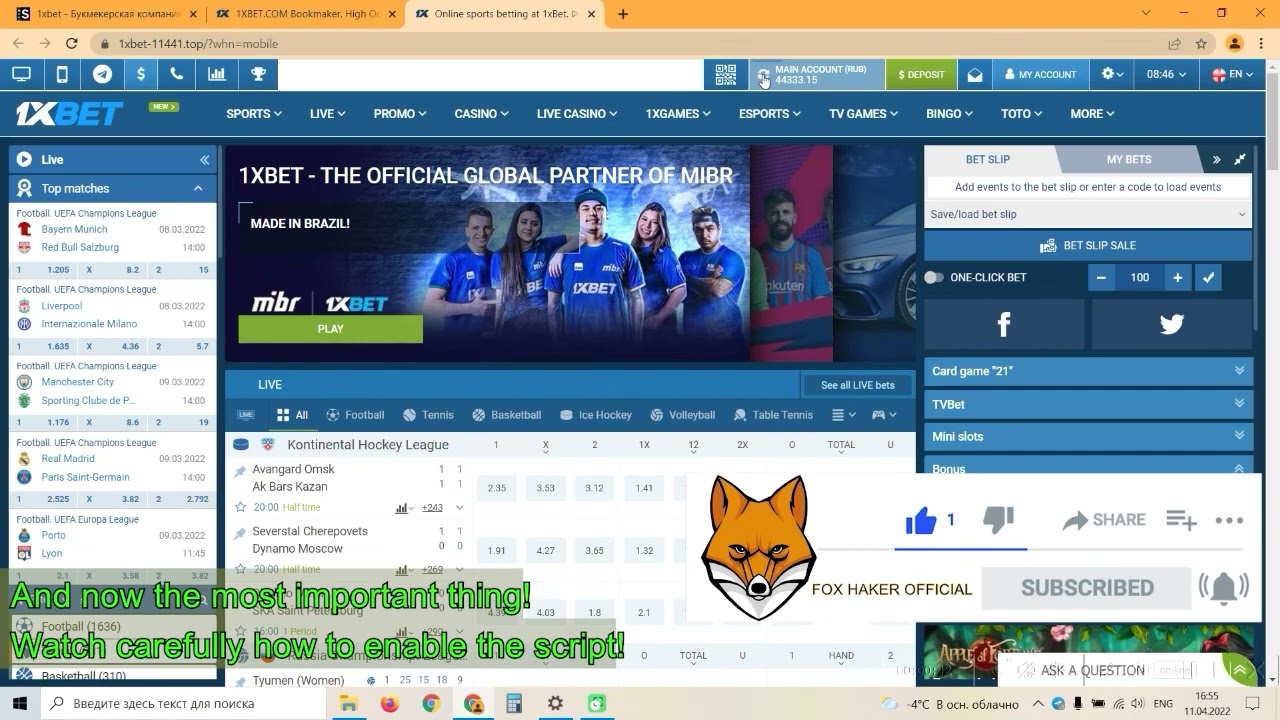The height and width of the screenshot is (720, 1280).
Task: Switch to the BET SLIP tab
Action: (x=988, y=160)
